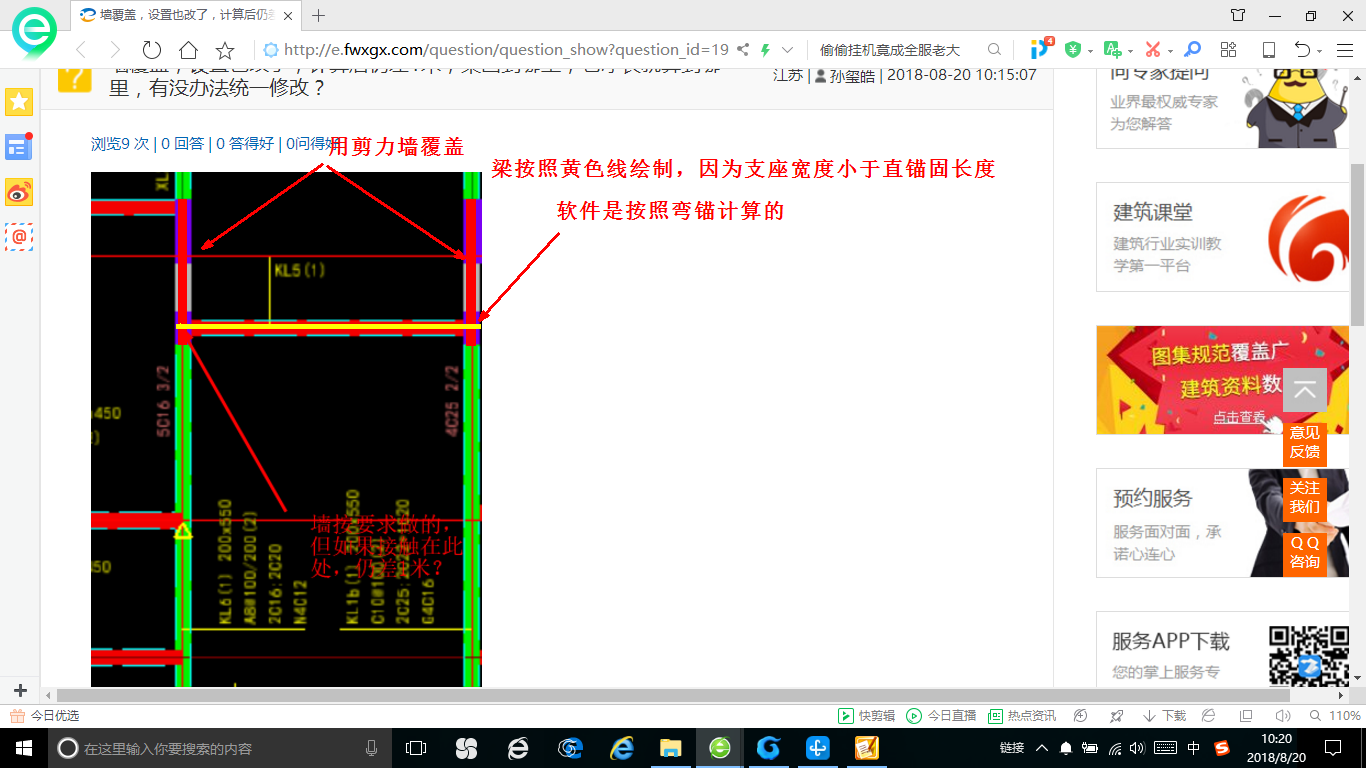Open the page translate extension
The image size is (1366, 768).
point(1112,50)
